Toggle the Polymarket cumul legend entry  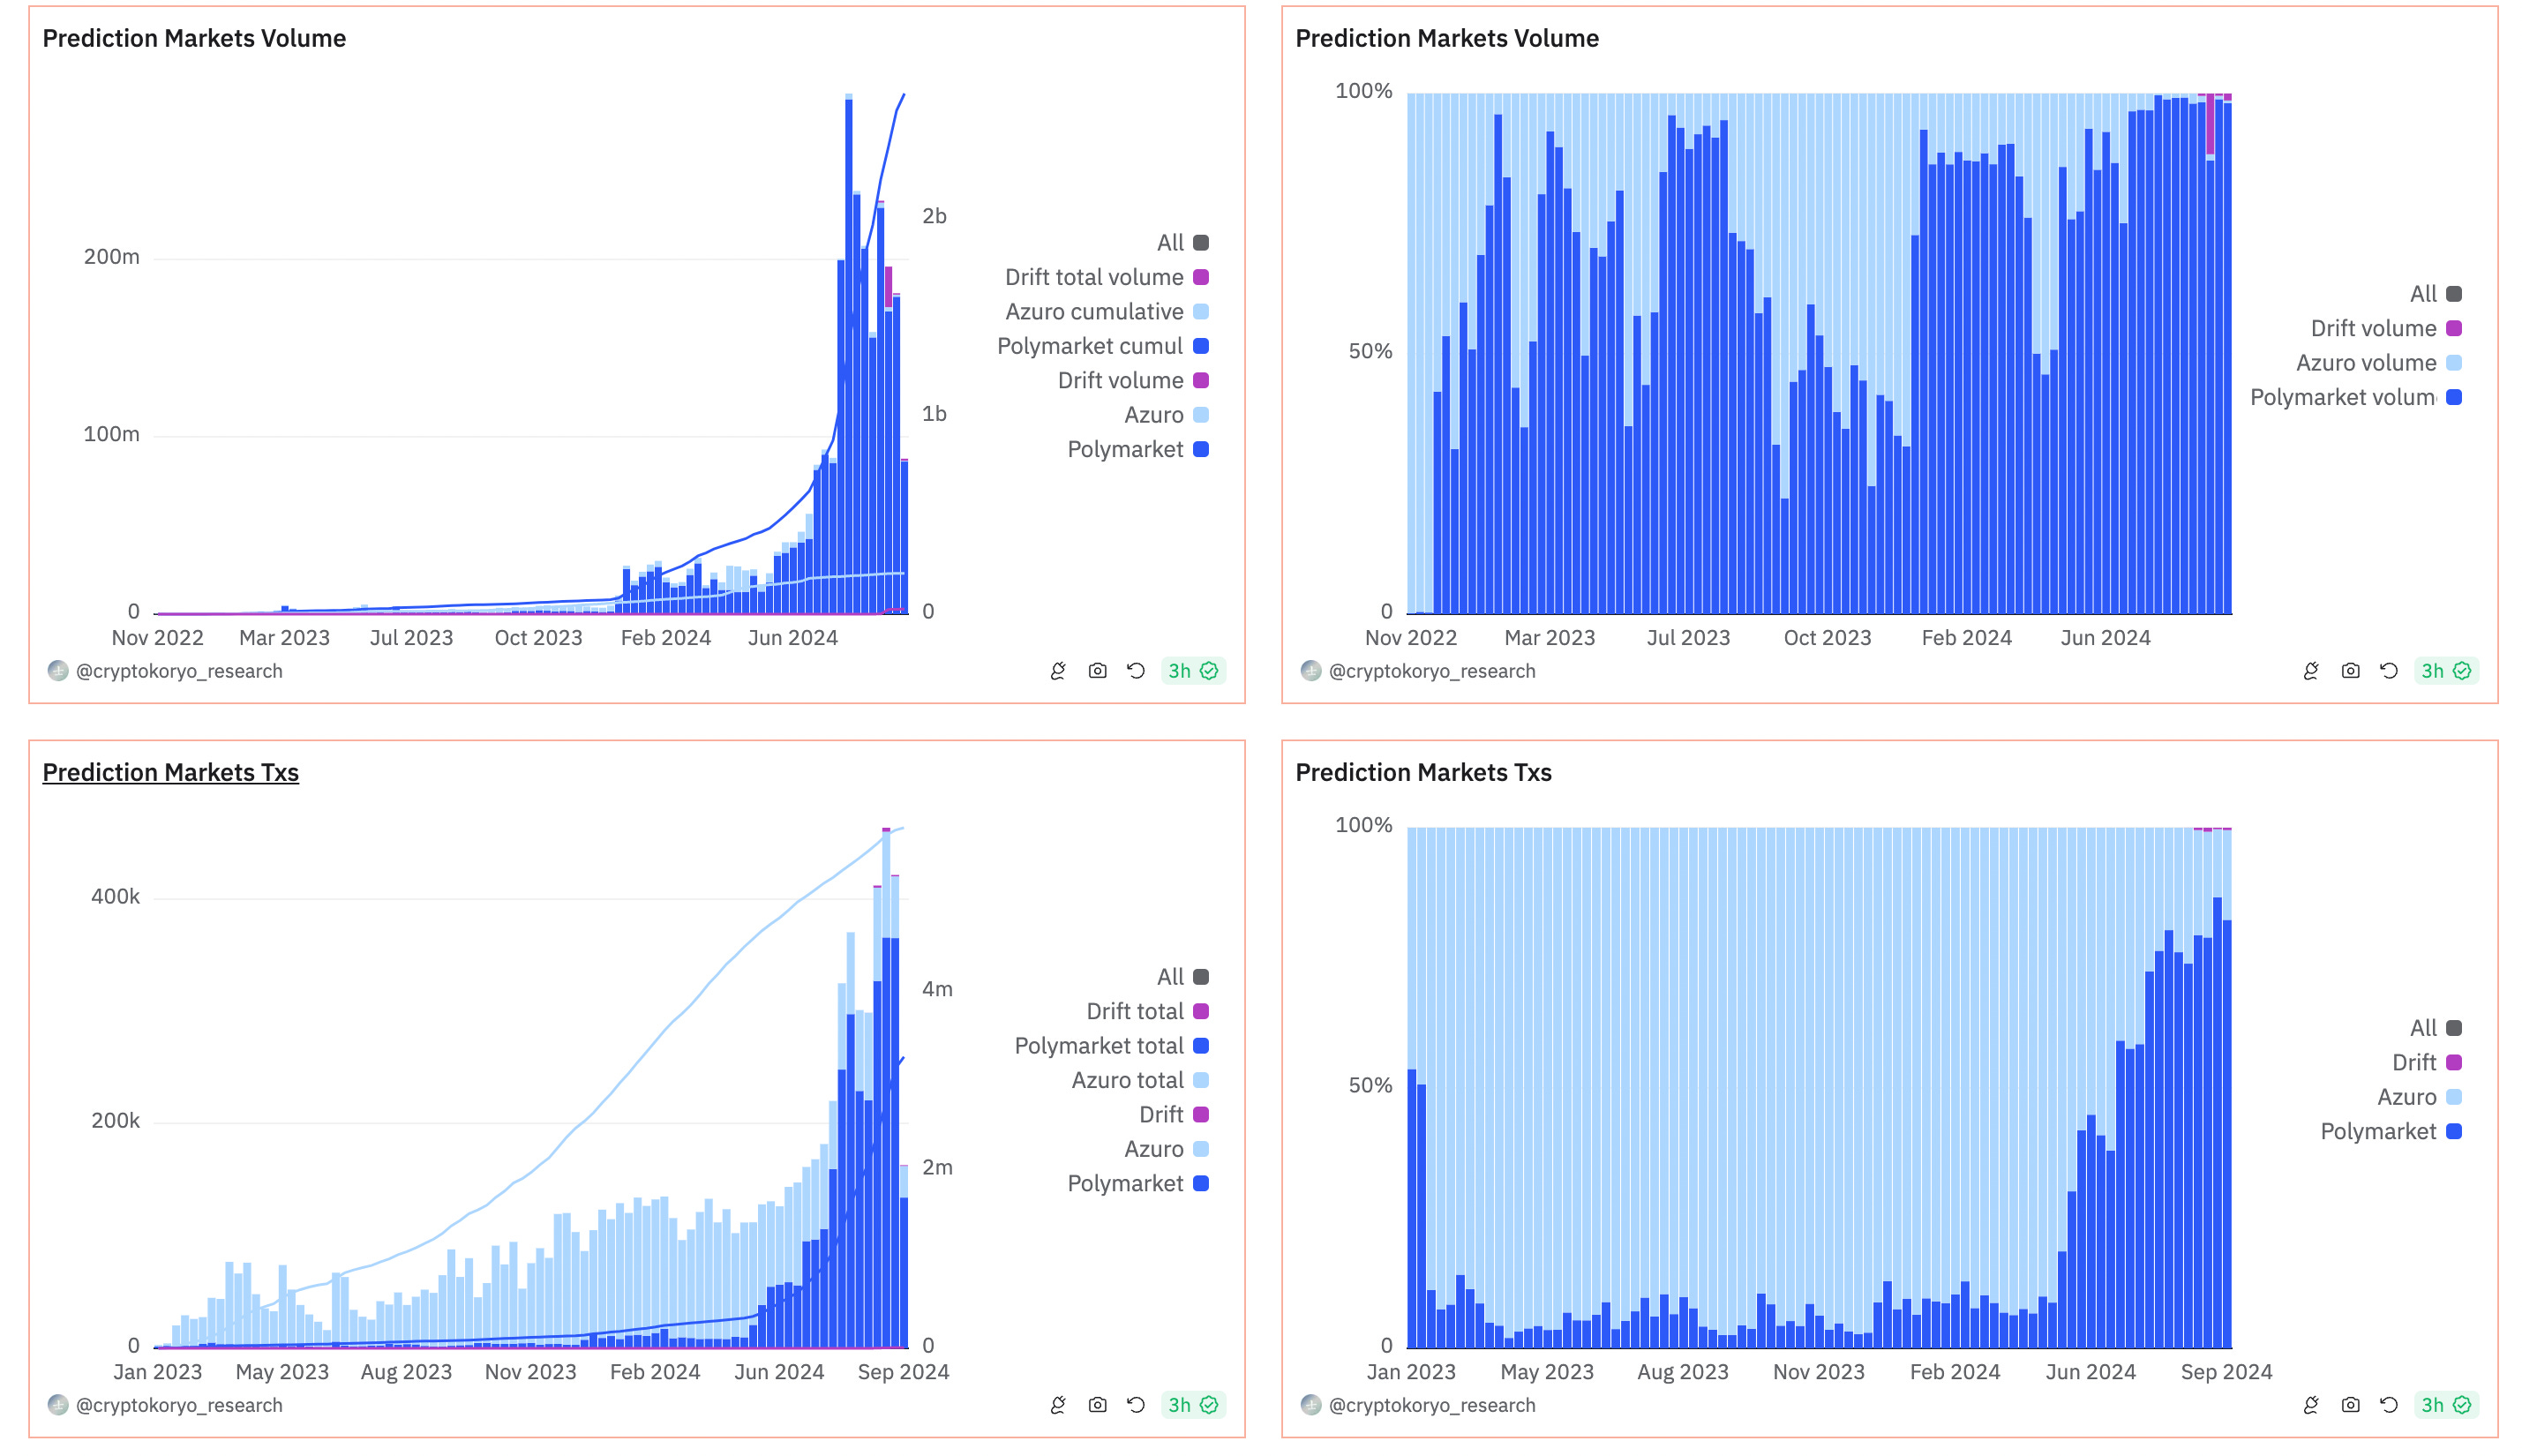(1089, 346)
